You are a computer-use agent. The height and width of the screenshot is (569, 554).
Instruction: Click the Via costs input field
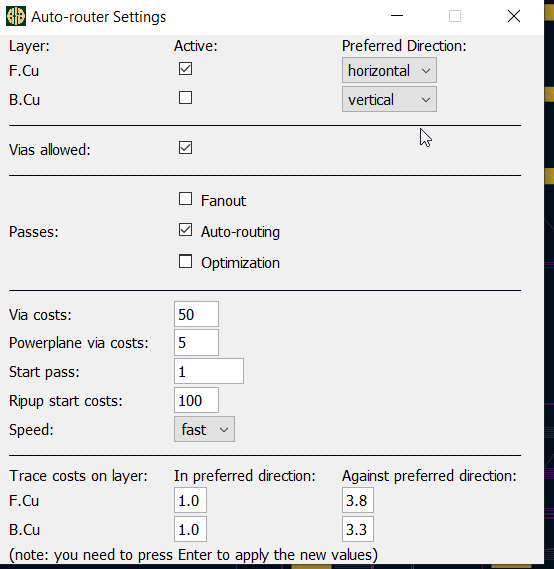[196, 314]
